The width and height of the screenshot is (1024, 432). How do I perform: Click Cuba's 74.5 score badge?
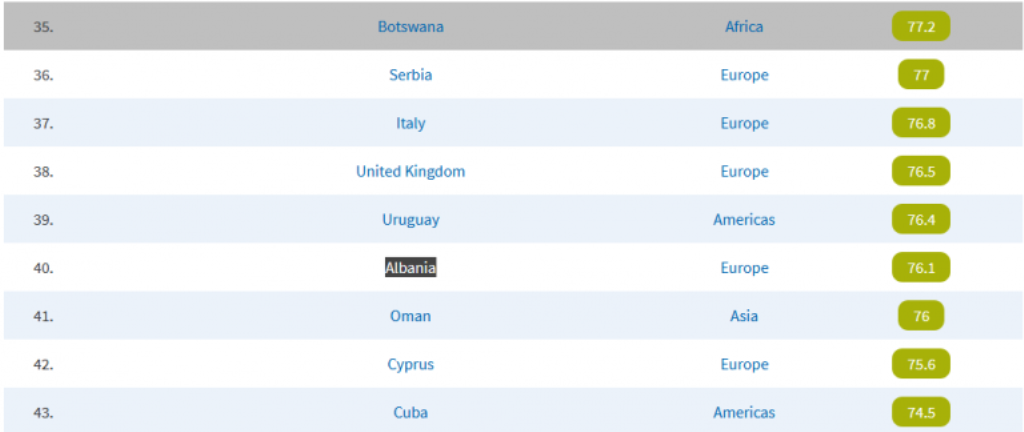point(920,412)
